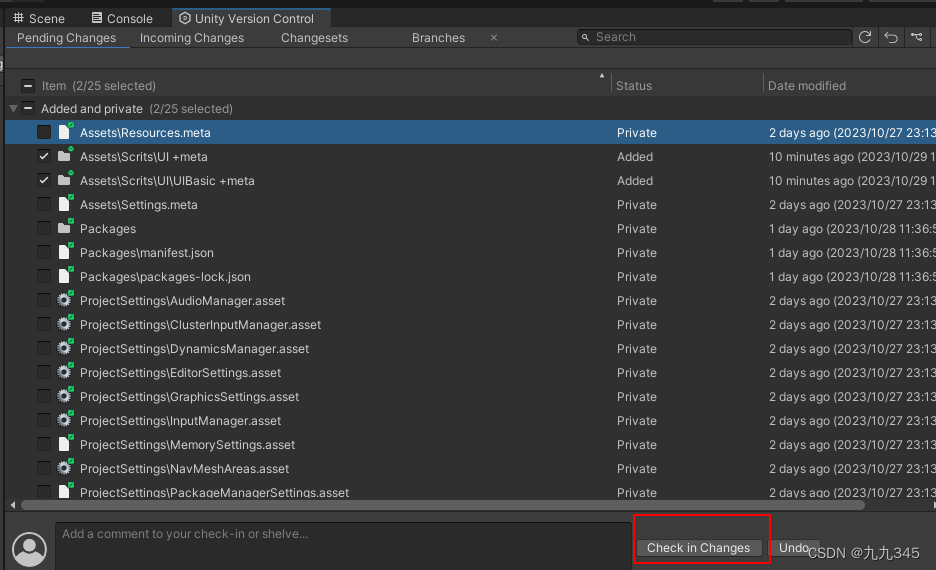Viewport: 936px width, 570px height.
Task: Click the DynamicsManager.asset gear icon
Action: pyautogui.click(x=64, y=348)
